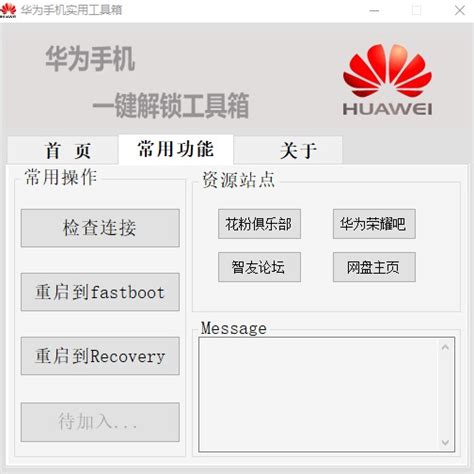474x474 pixels.
Task: Click the disabled 待加入... button
Action: coord(100,422)
